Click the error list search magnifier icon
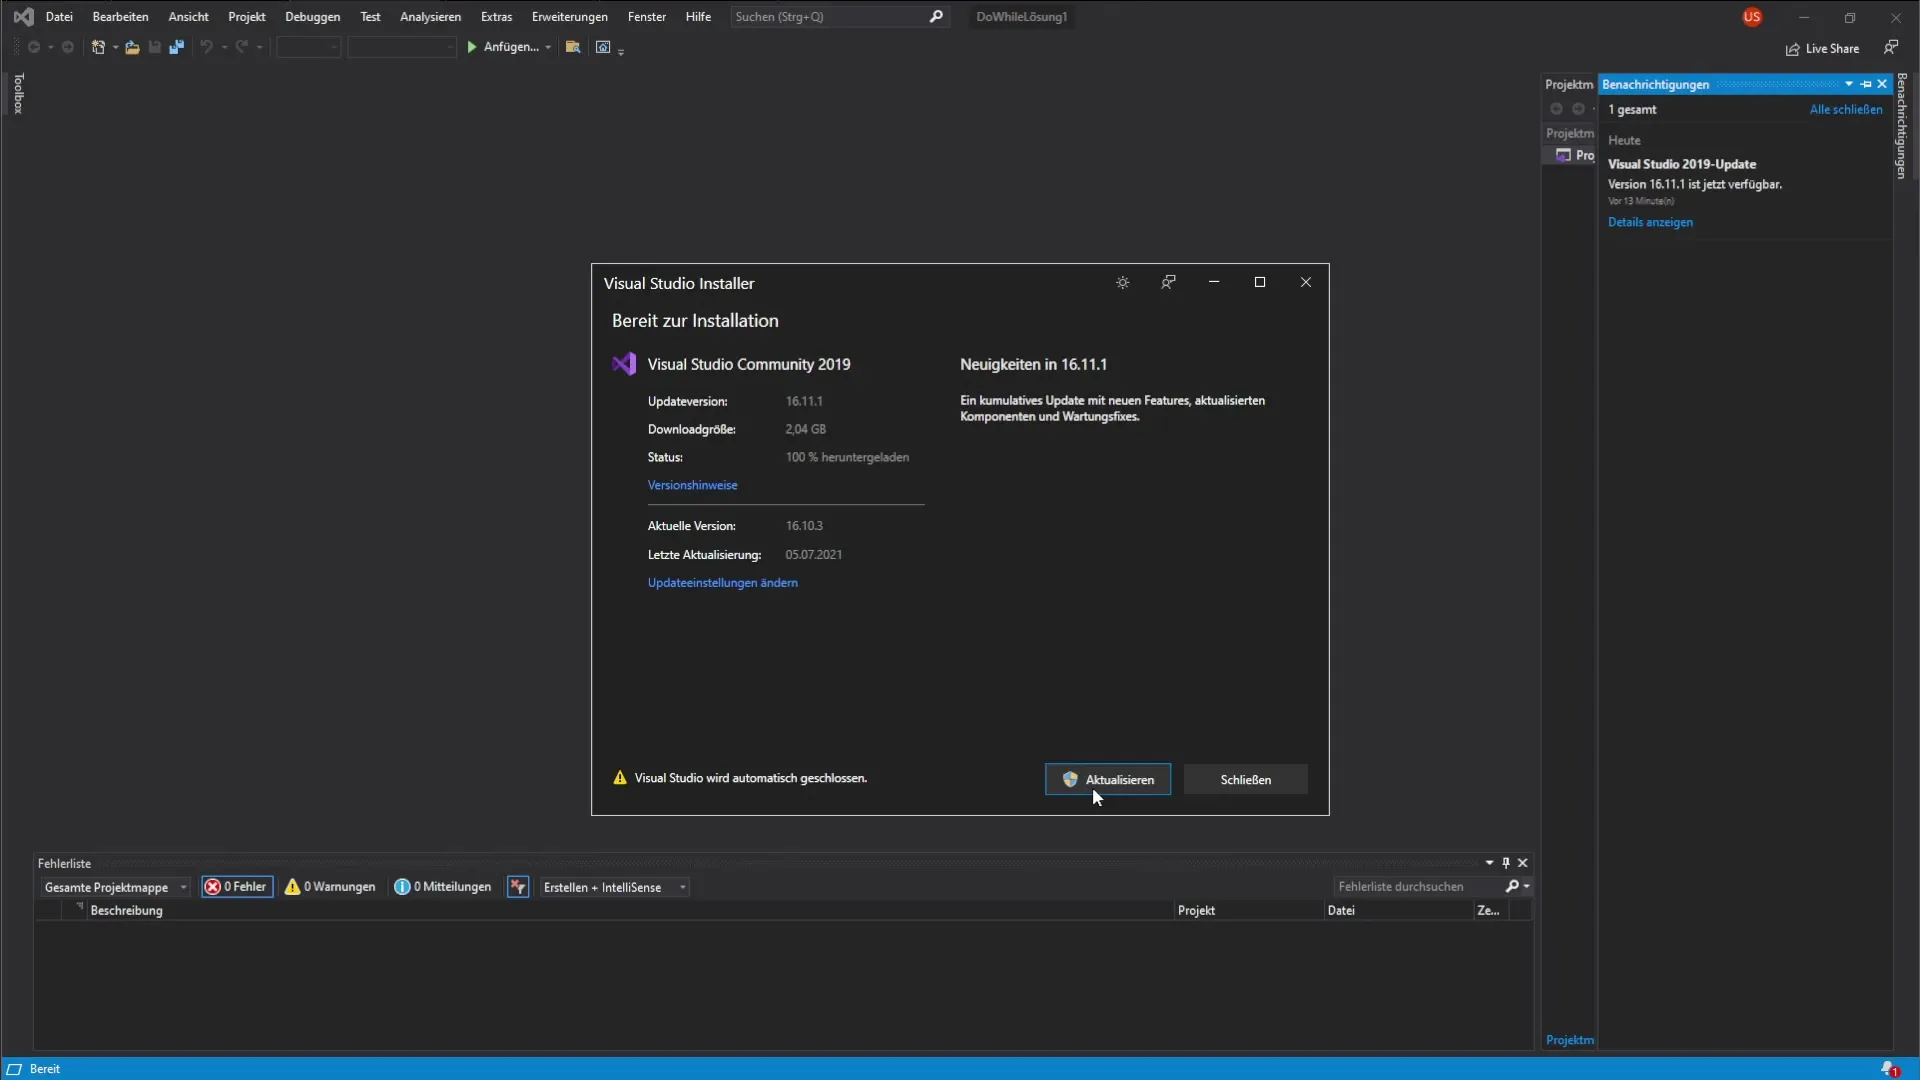Image resolution: width=1920 pixels, height=1080 pixels. pyautogui.click(x=1512, y=886)
